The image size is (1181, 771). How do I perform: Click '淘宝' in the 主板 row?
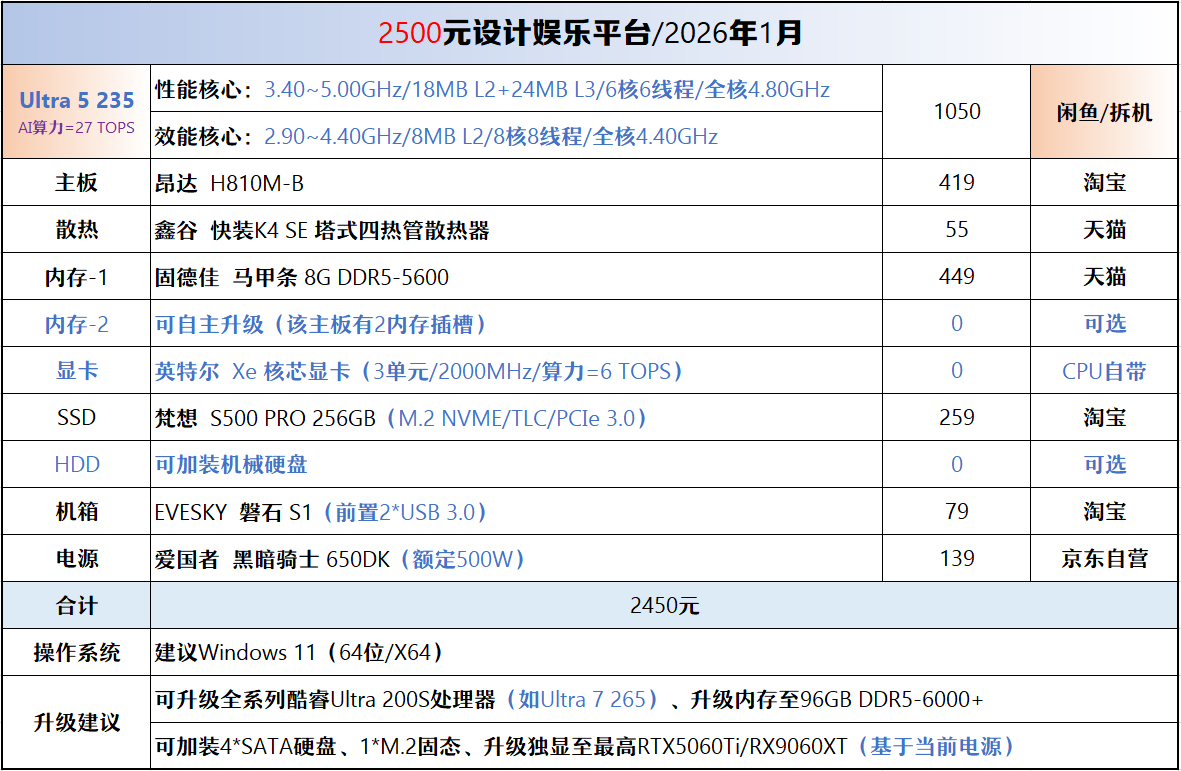click(1104, 182)
